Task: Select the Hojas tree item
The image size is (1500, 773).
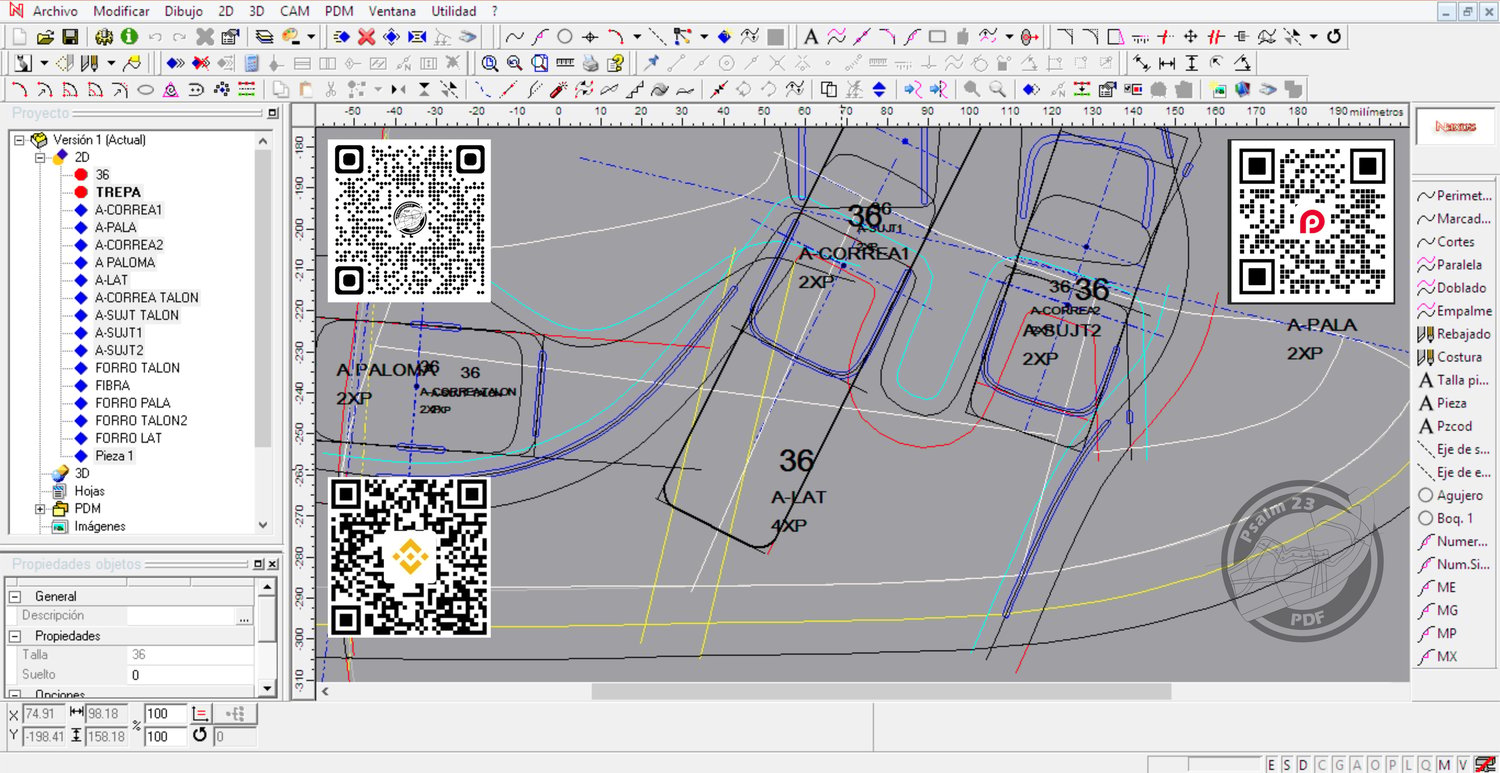Action: point(89,491)
